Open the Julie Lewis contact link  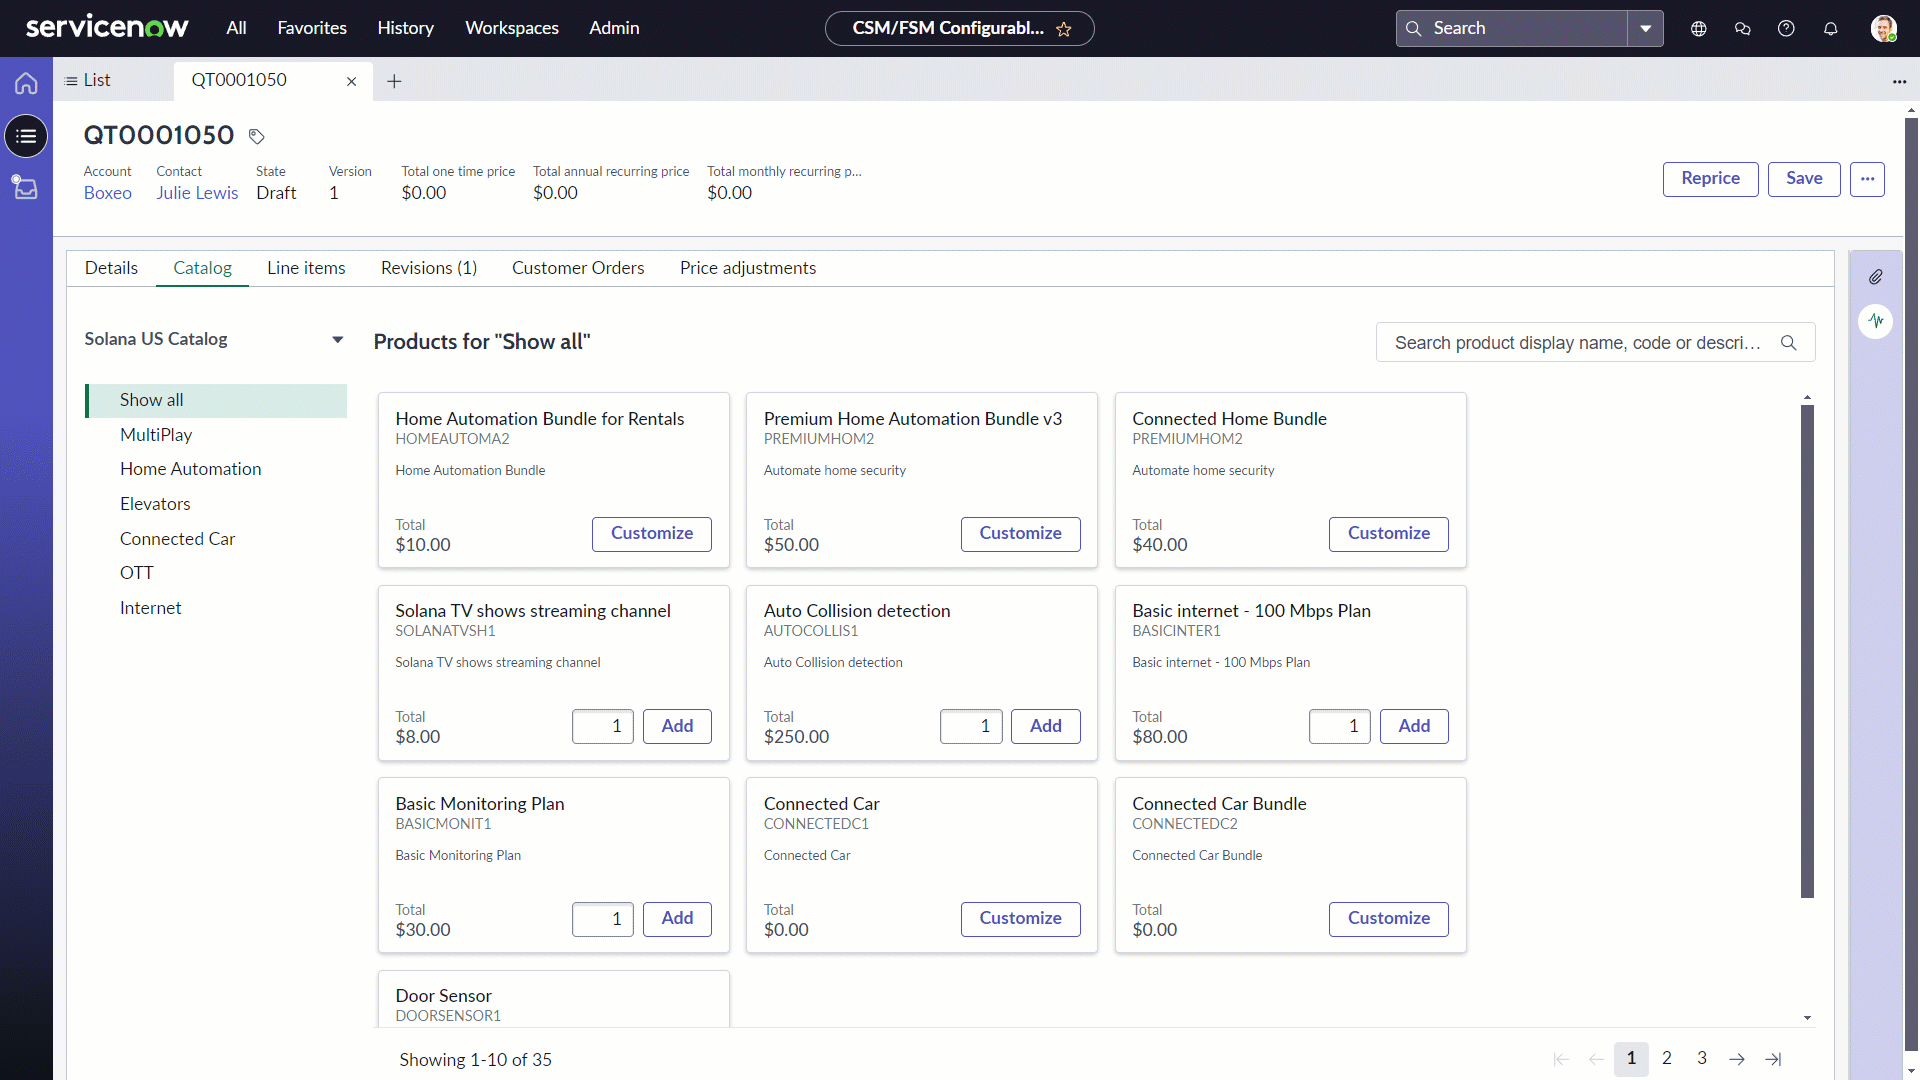[x=197, y=193]
